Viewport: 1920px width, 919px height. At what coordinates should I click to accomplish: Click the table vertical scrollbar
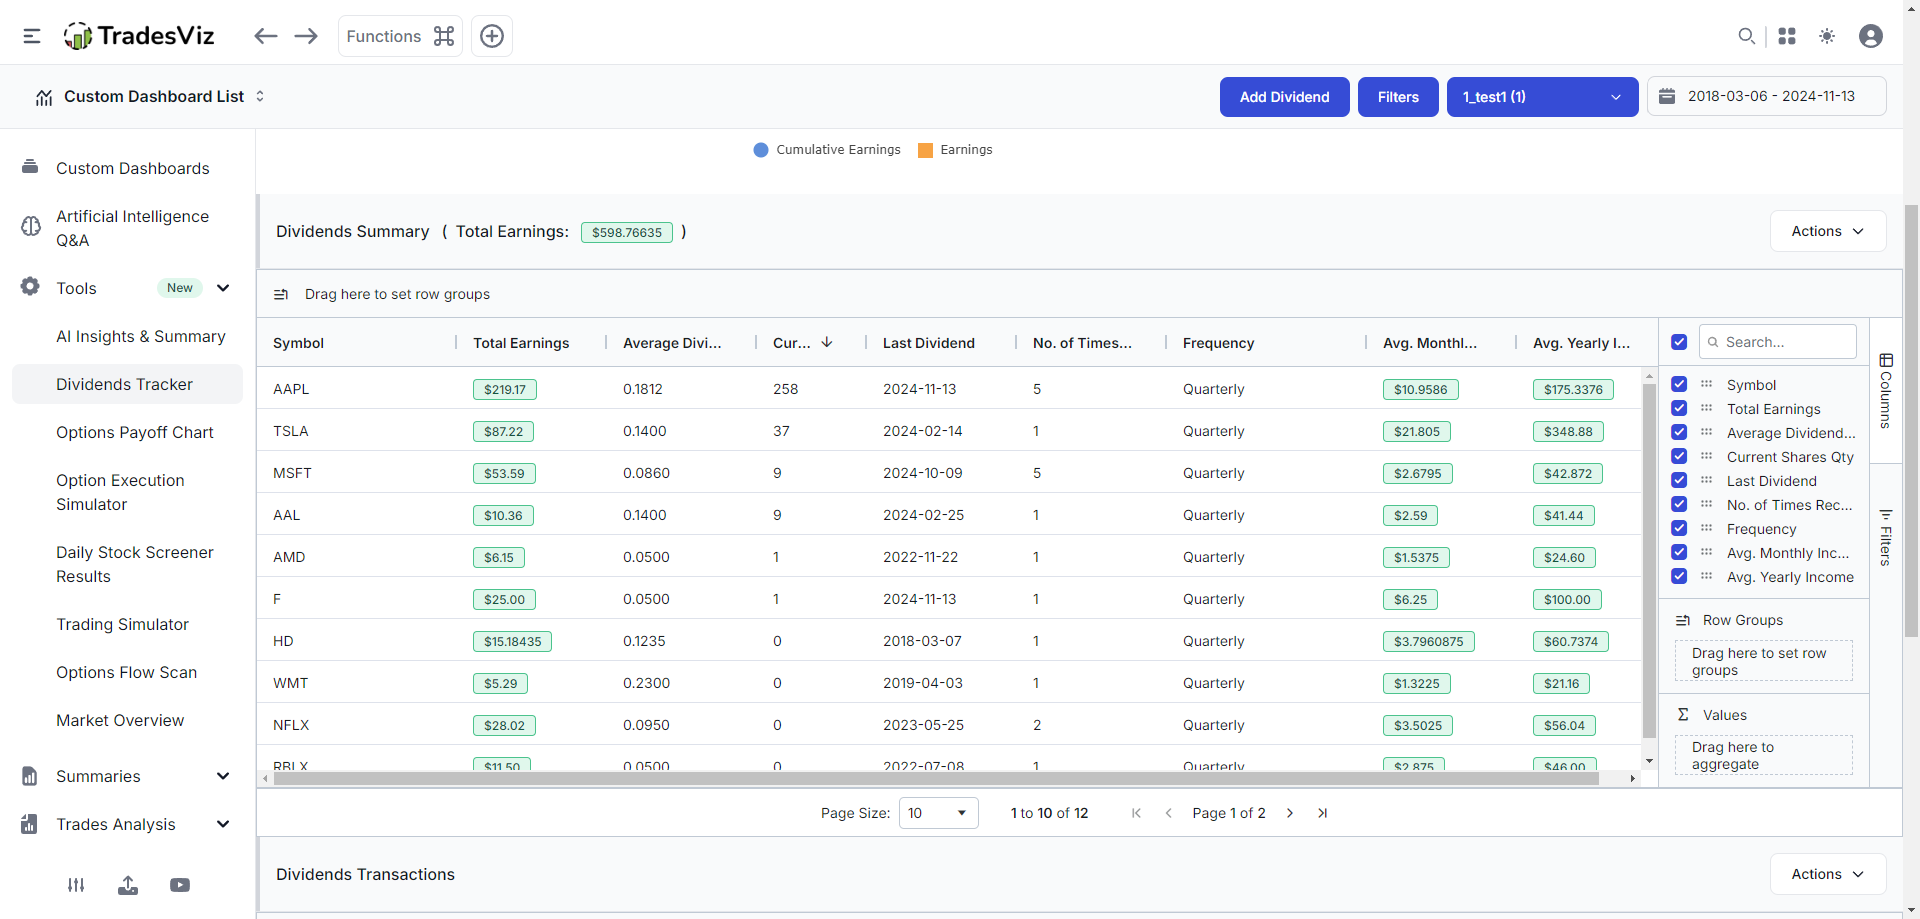tap(1649, 560)
